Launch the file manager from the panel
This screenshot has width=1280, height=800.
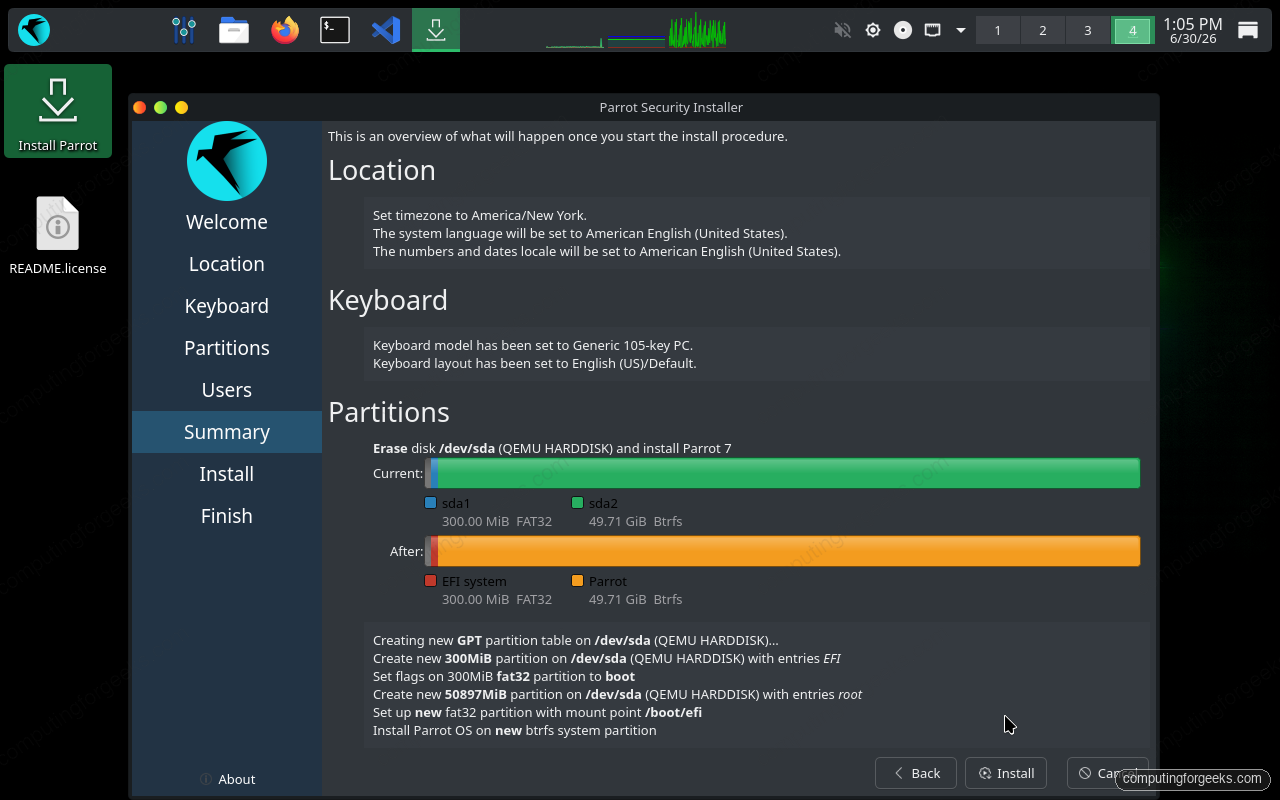point(234,30)
